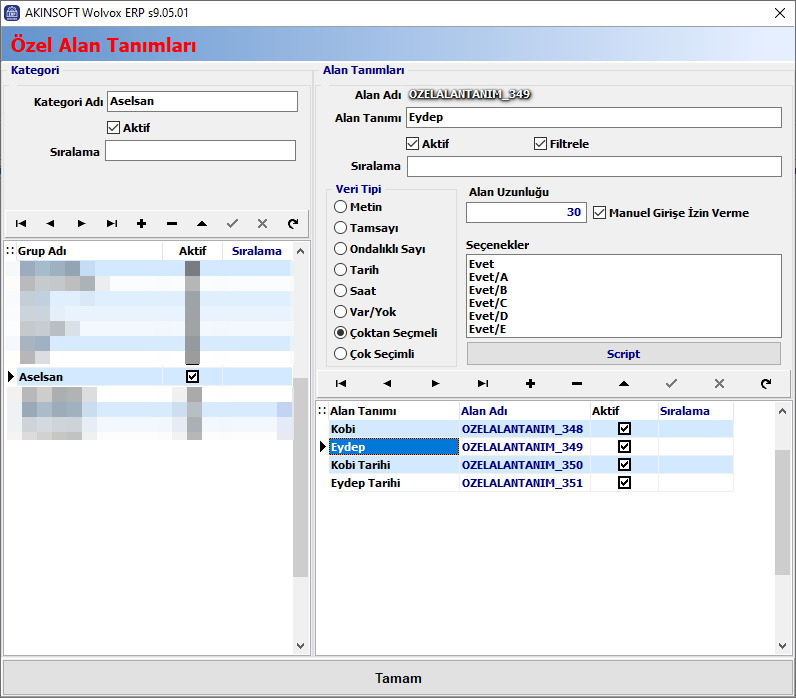The height and width of the screenshot is (698, 796).
Task: Go to next record in Alan Tanımları navigator
Action: coord(435,383)
